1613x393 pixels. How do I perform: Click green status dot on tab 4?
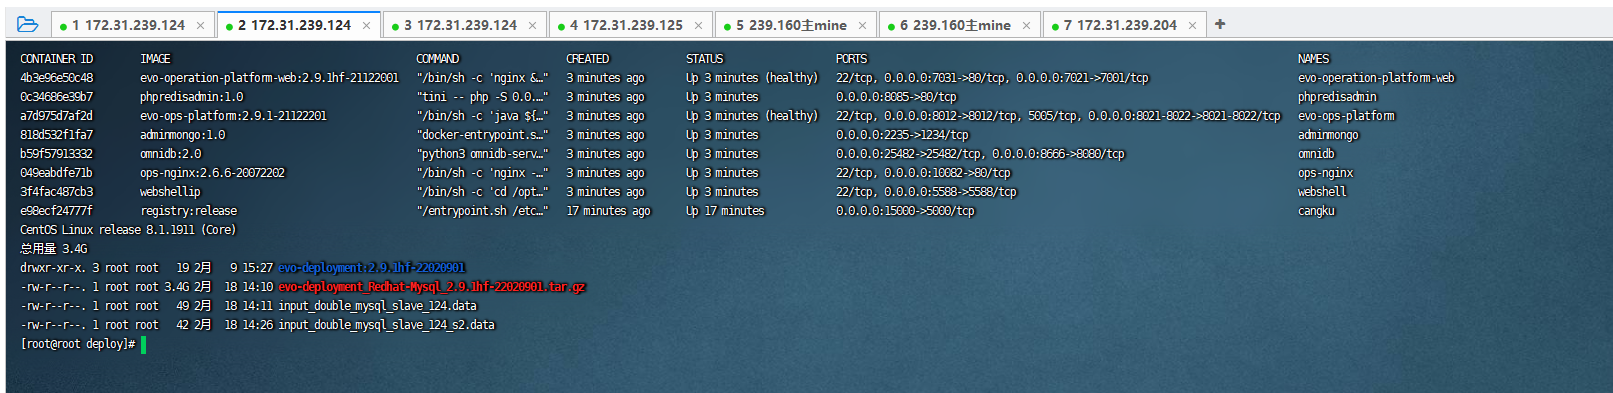click(561, 26)
